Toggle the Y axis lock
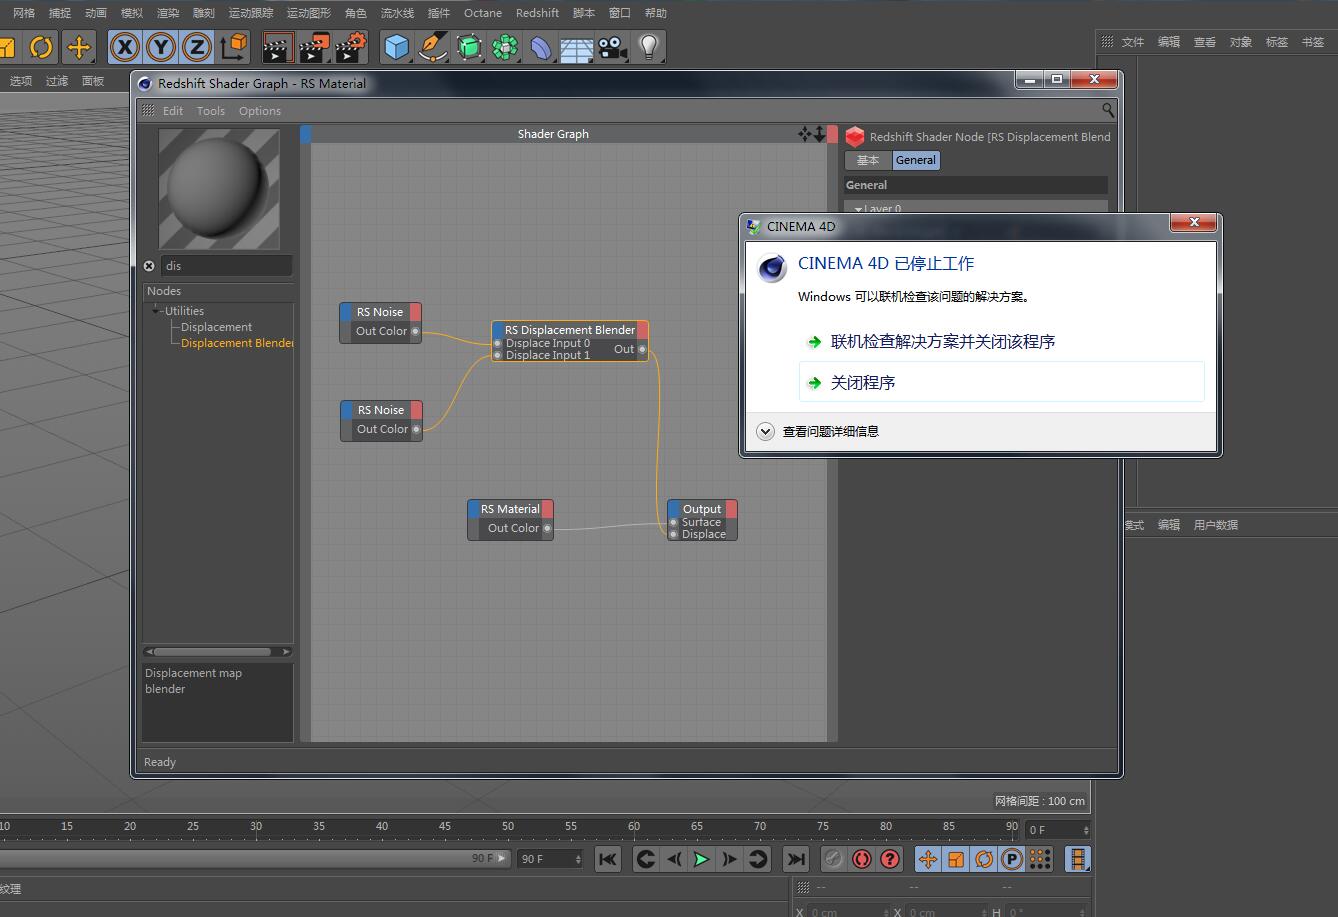 pyautogui.click(x=161, y=47)
